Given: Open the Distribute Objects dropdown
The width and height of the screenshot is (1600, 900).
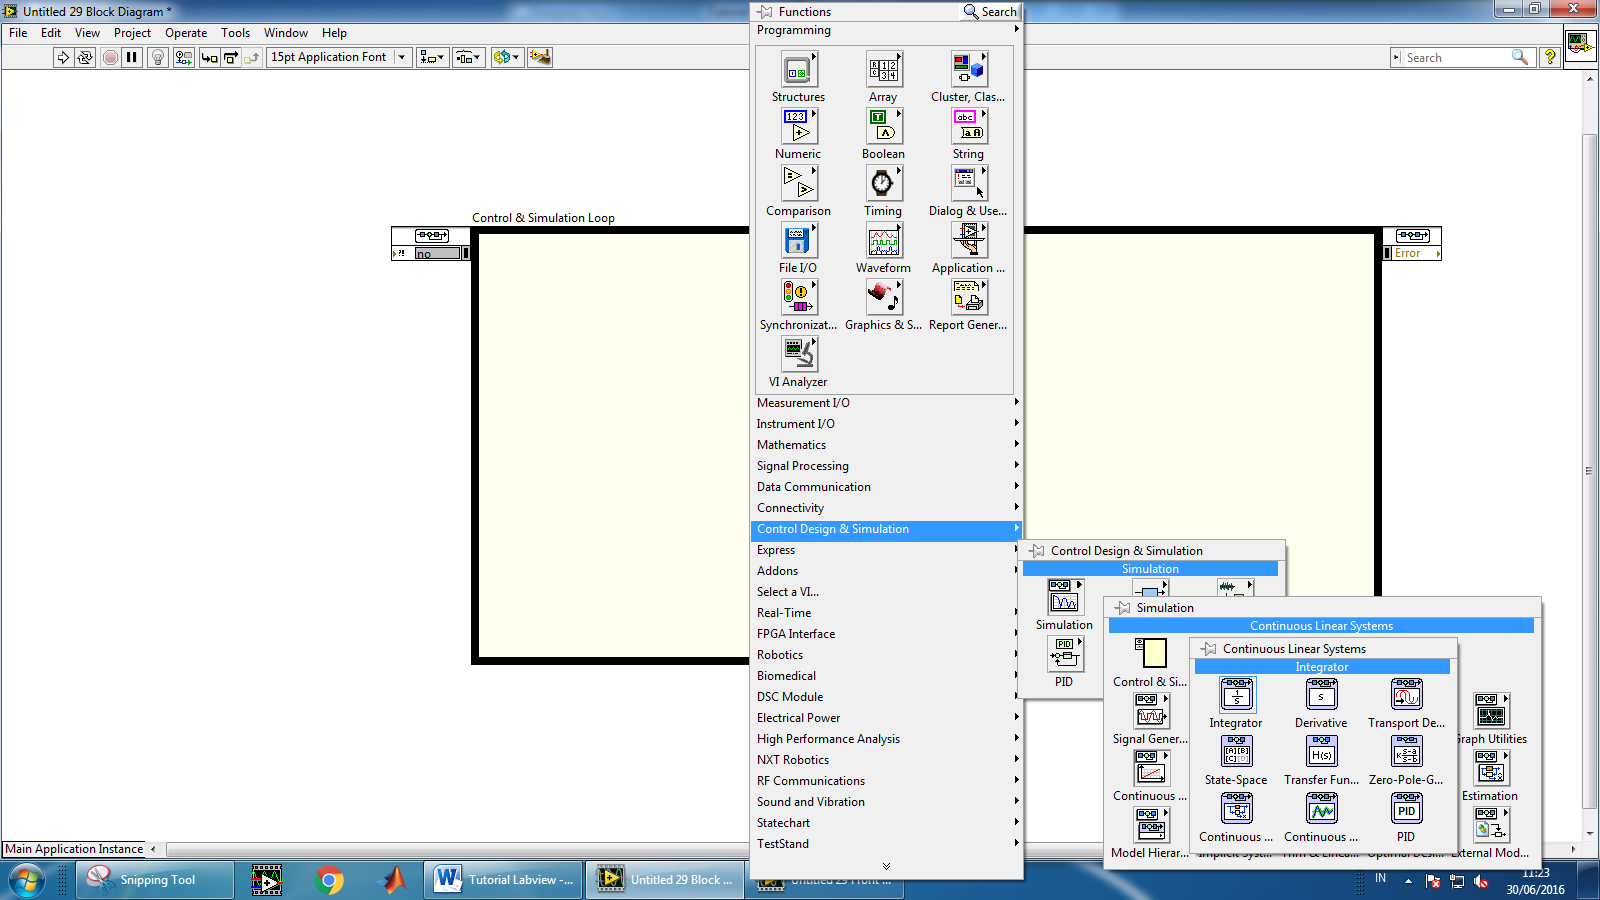Looking at the screenshot, I should 468,57.
